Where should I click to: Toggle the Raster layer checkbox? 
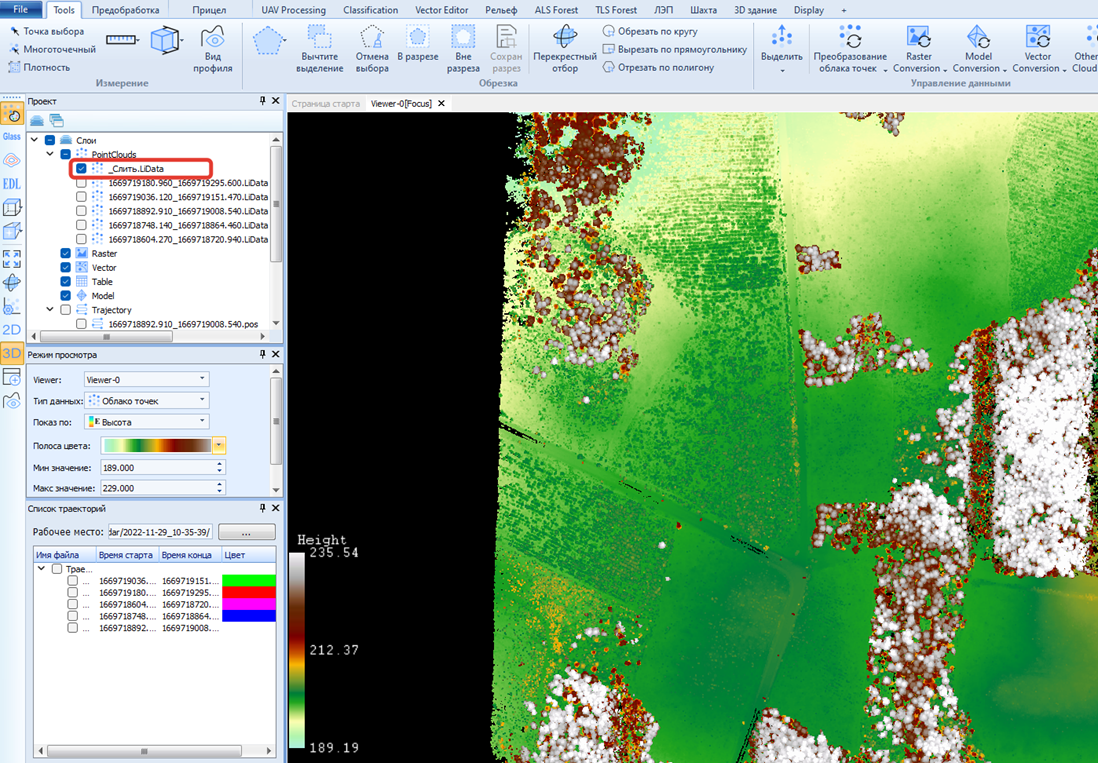coord(65,253)
